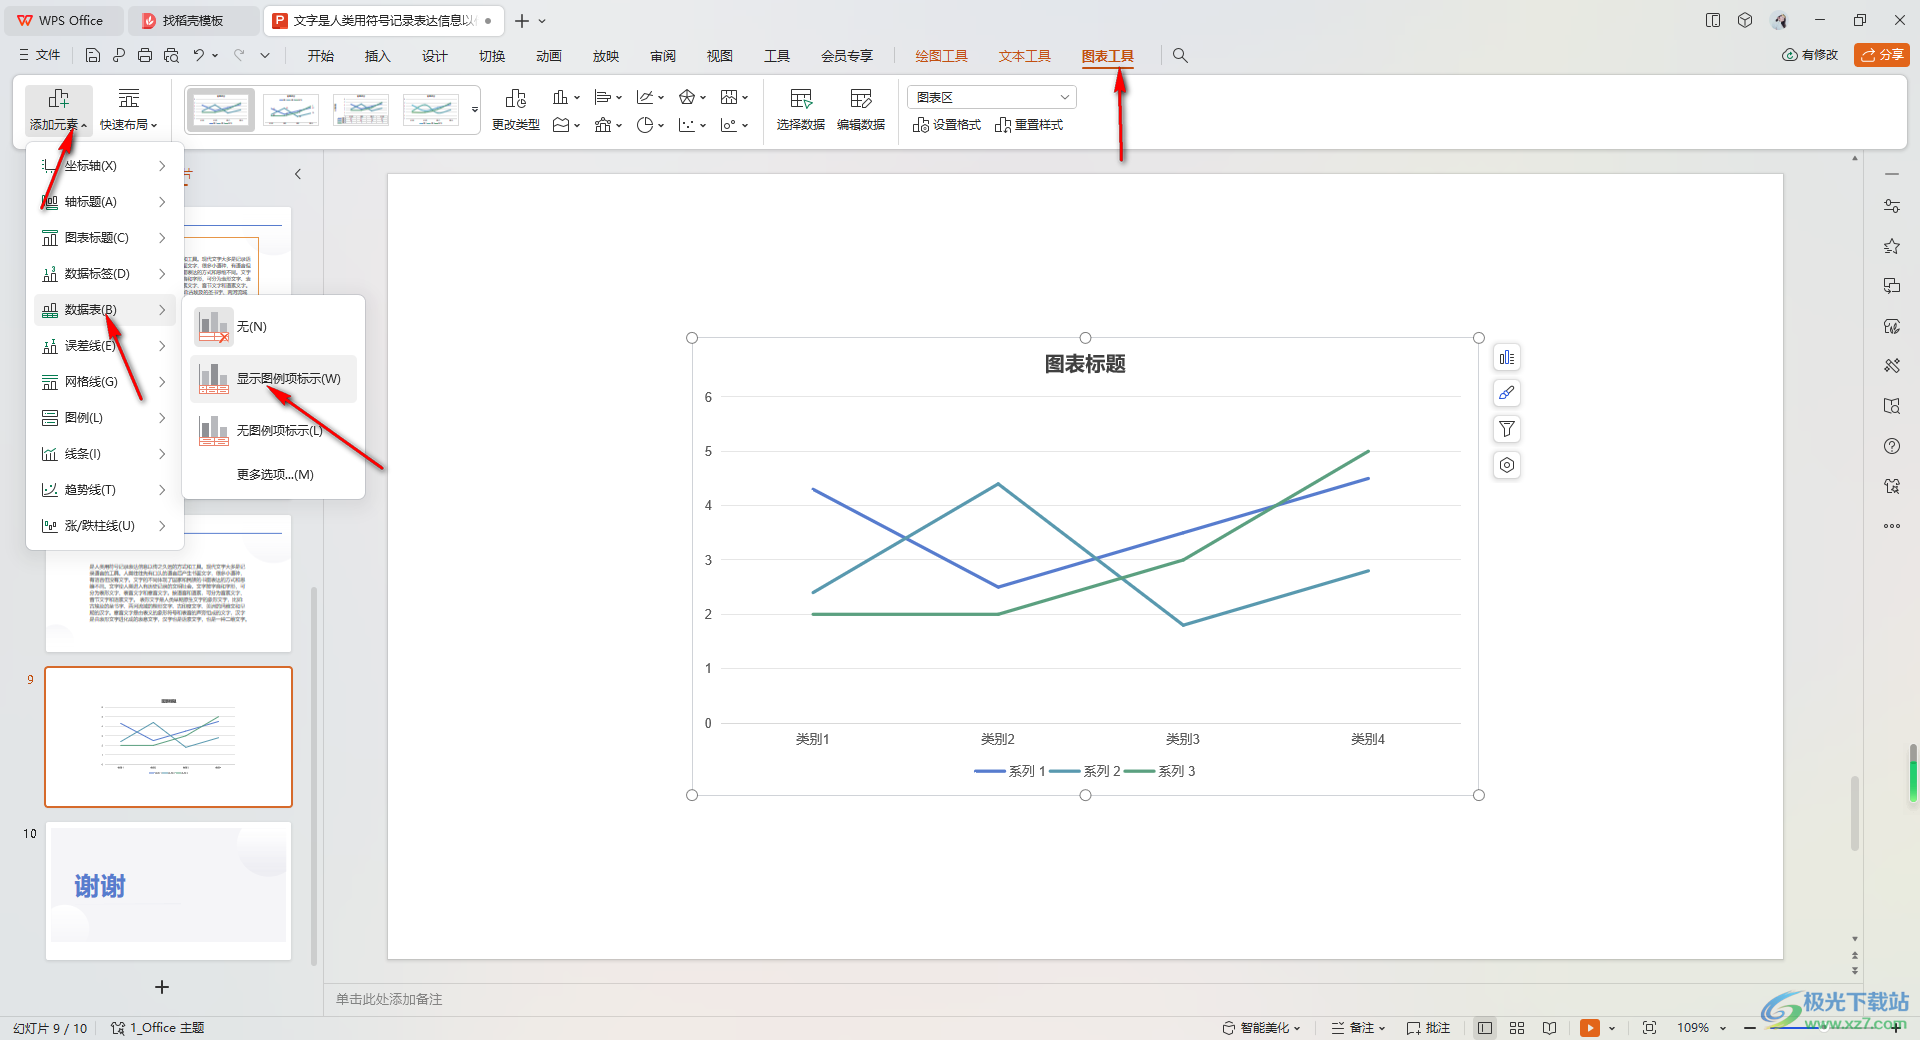Screen dimensions: 1920x1040
Task: Insert area chart type icon
Action: [566, 125]
